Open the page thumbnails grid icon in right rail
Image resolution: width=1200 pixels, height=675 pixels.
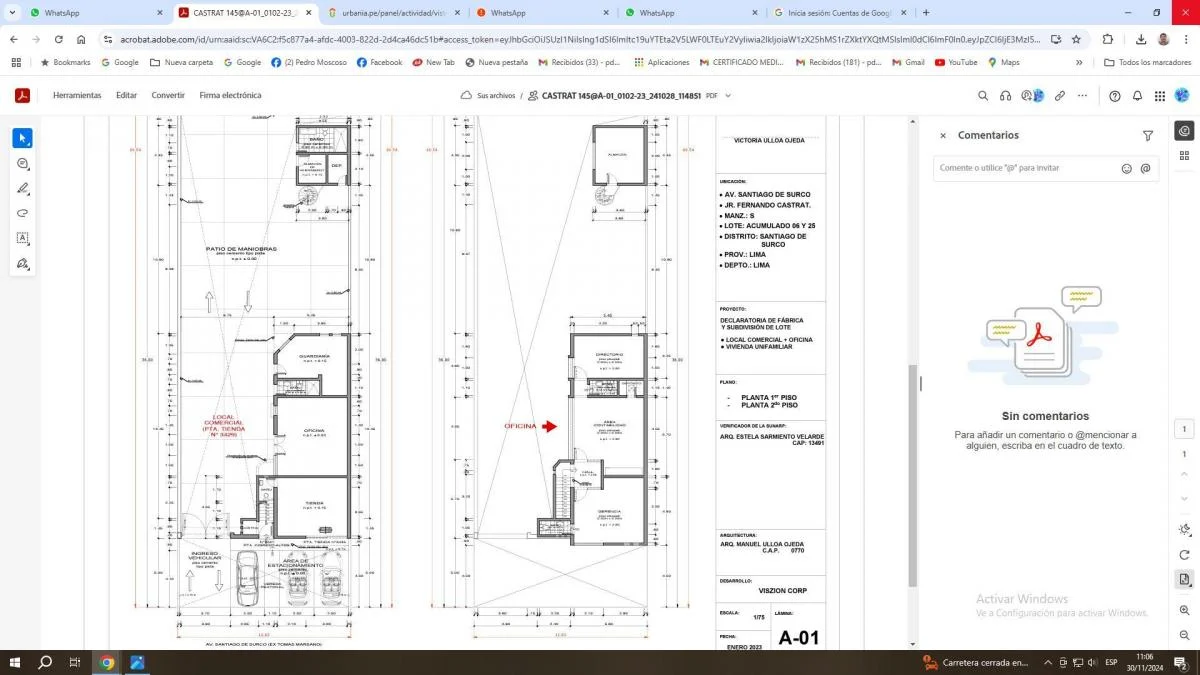(x=1185, y=155)
